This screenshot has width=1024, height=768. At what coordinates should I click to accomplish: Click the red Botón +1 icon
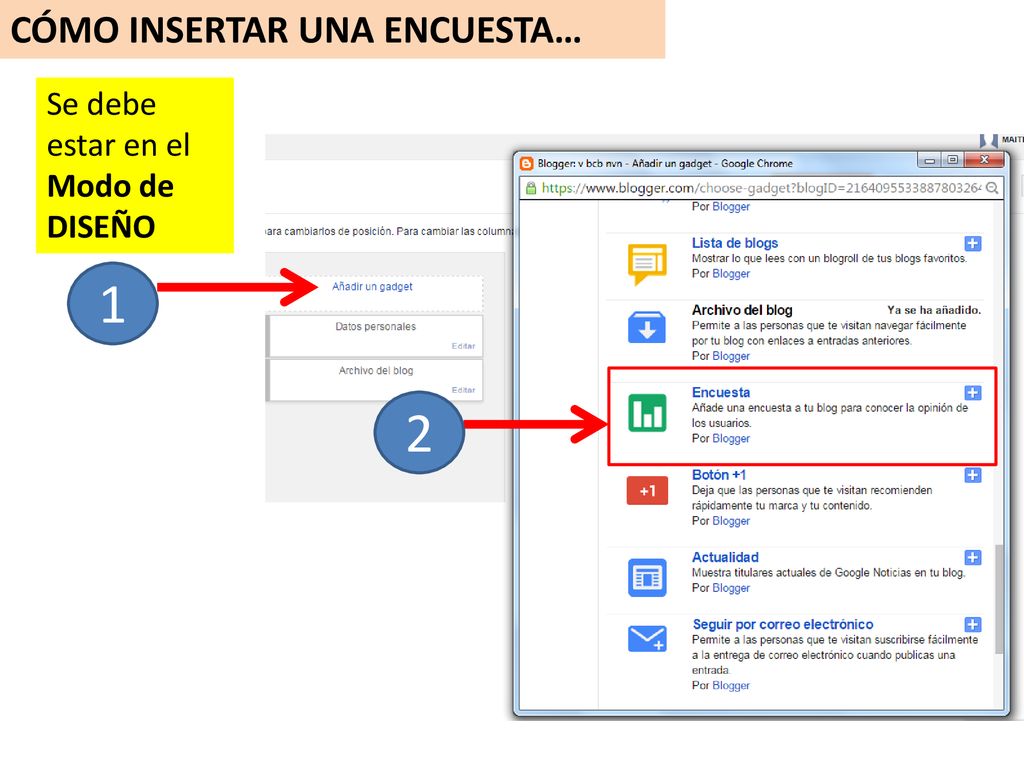coord(647,491)
